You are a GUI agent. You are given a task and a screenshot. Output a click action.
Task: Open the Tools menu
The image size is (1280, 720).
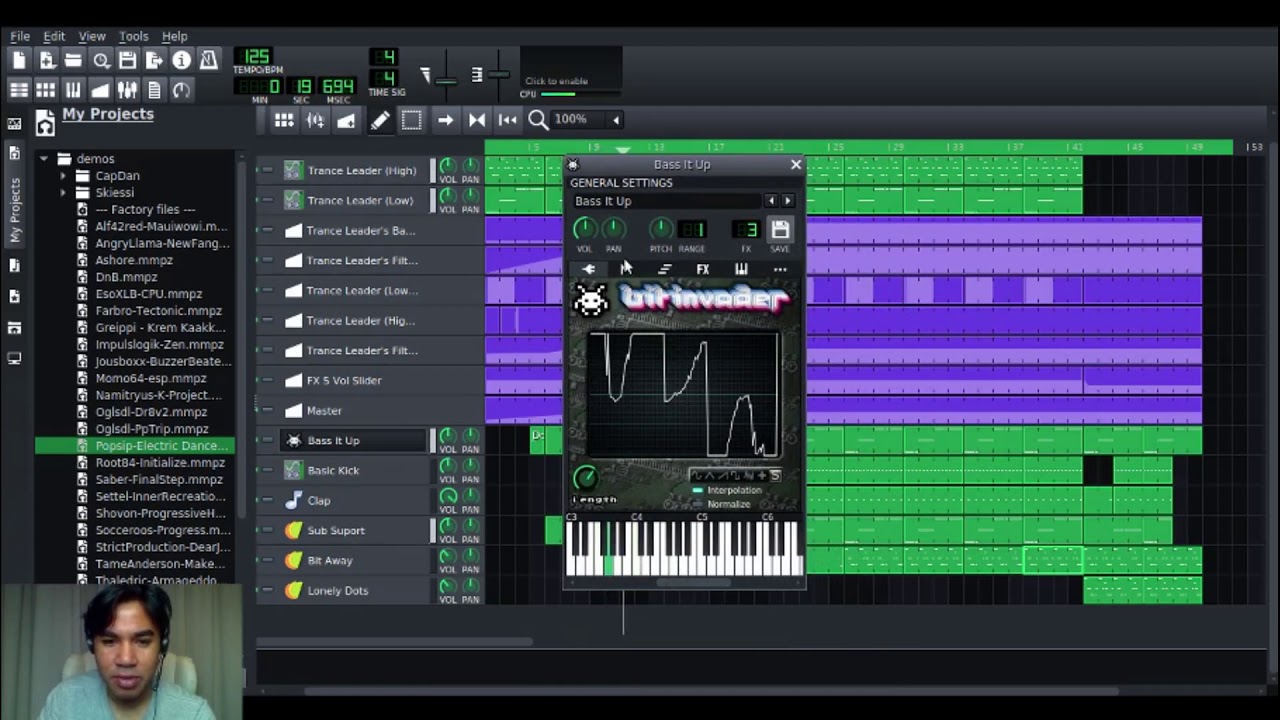coord(133,36)
